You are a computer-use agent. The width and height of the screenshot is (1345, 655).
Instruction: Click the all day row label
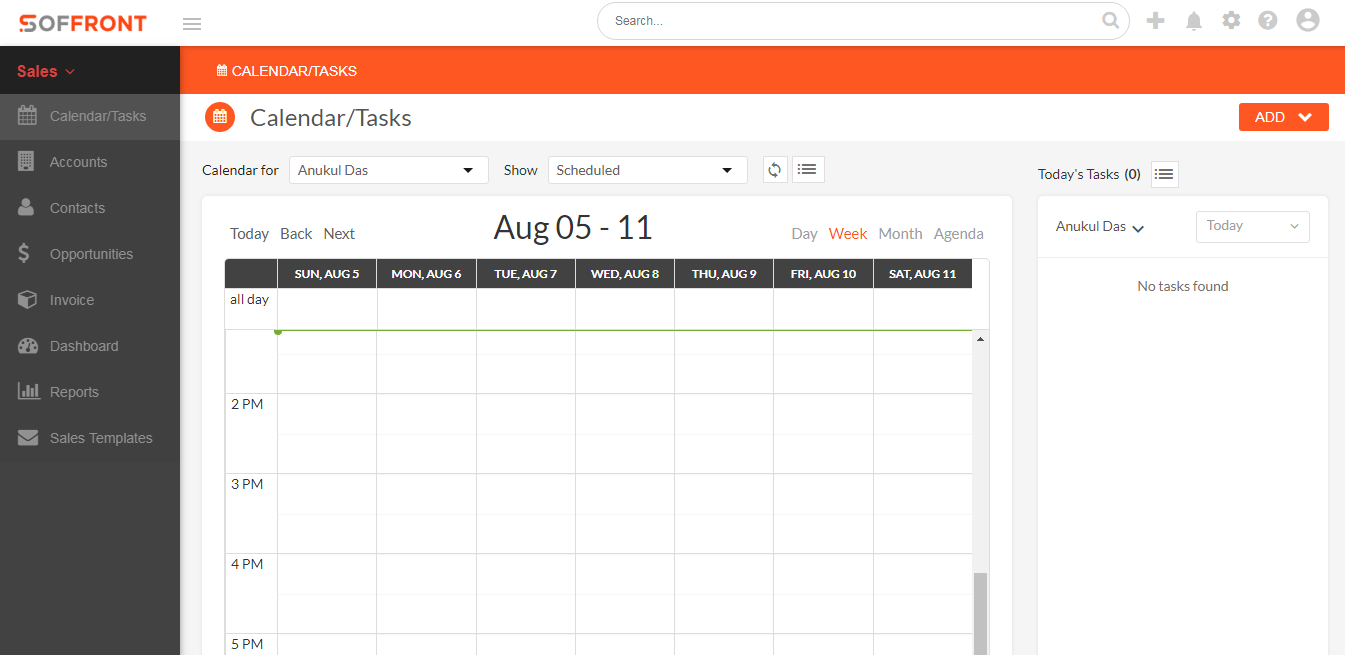point(249,299)
